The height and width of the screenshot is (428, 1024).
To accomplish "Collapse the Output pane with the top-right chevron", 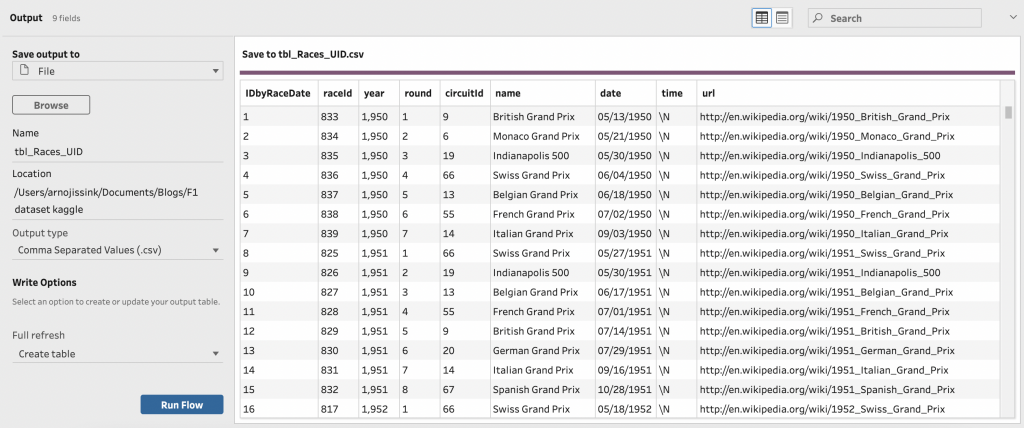I will click(x=1010, y=17).
